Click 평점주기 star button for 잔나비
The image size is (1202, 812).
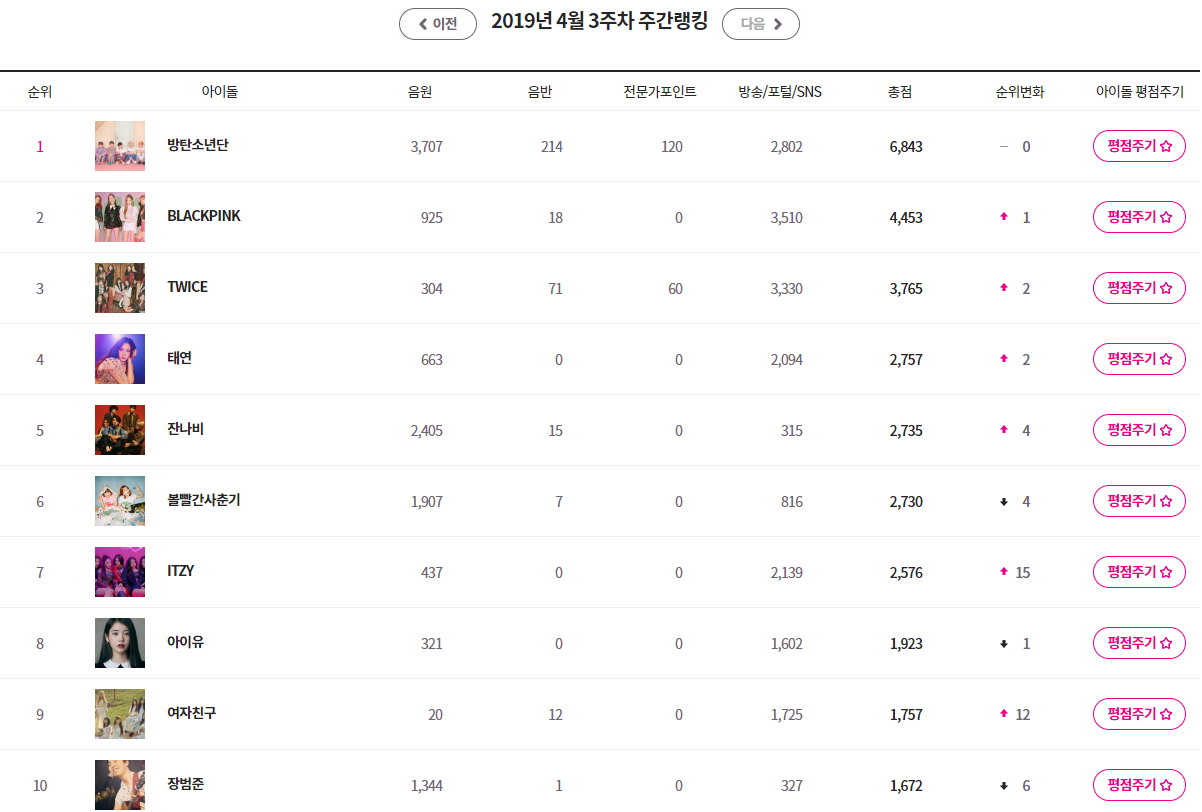[1139, 430]
